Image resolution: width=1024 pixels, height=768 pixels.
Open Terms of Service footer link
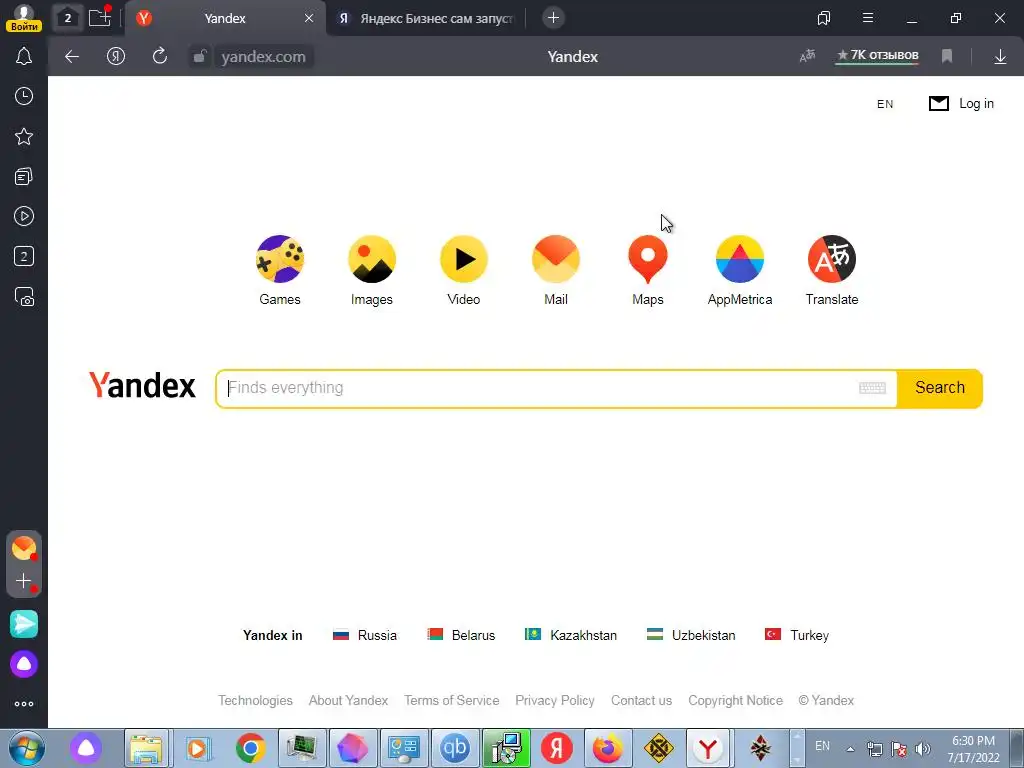click(x=451, y=700)
